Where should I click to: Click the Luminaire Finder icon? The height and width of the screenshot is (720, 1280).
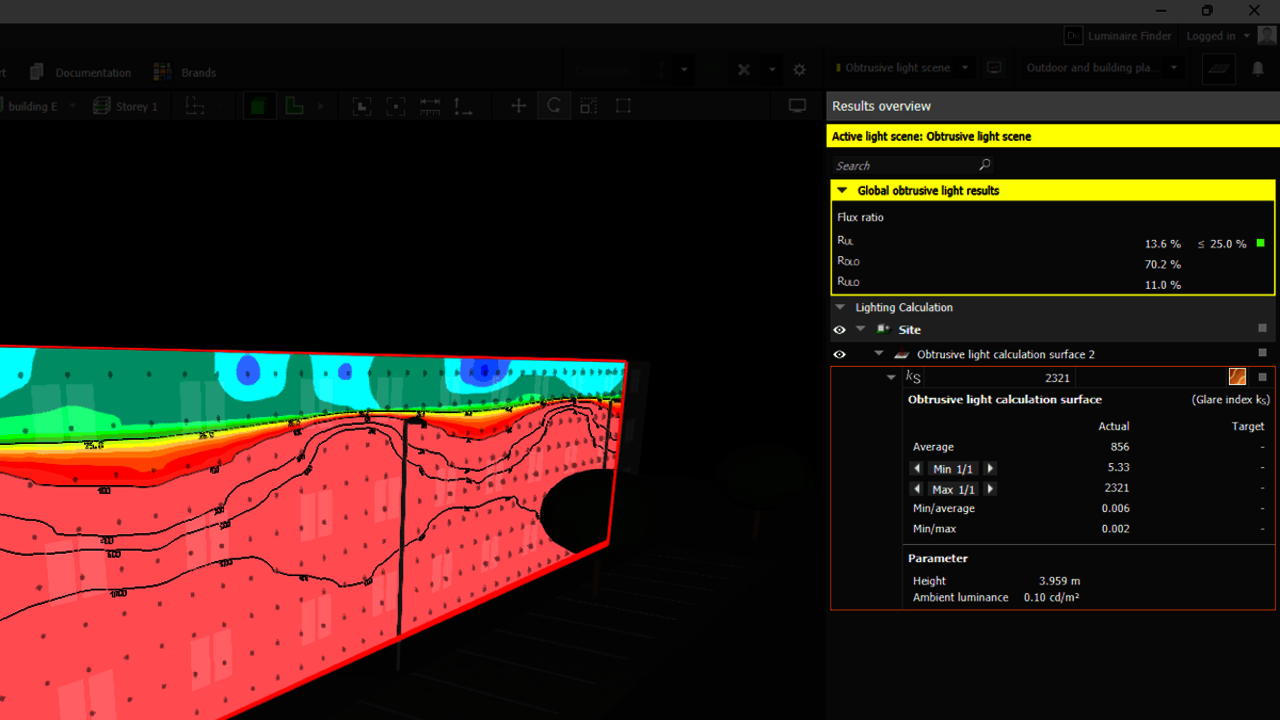pos(1072,36)
